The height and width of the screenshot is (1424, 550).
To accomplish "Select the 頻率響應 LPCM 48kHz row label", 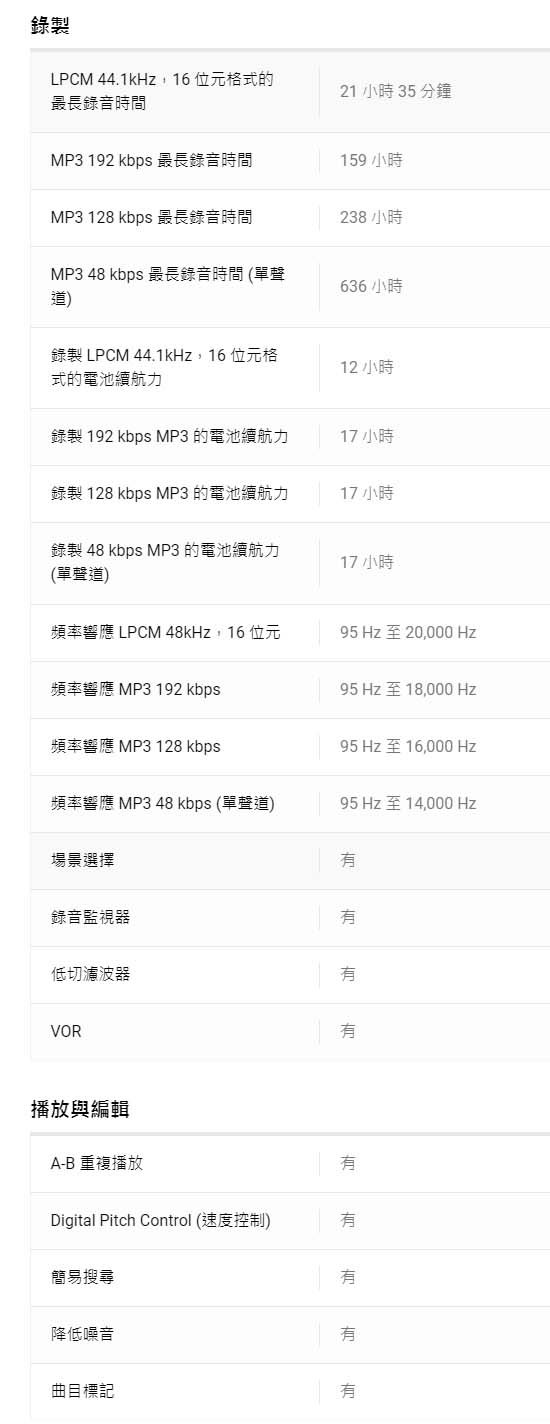I will 166,632.
